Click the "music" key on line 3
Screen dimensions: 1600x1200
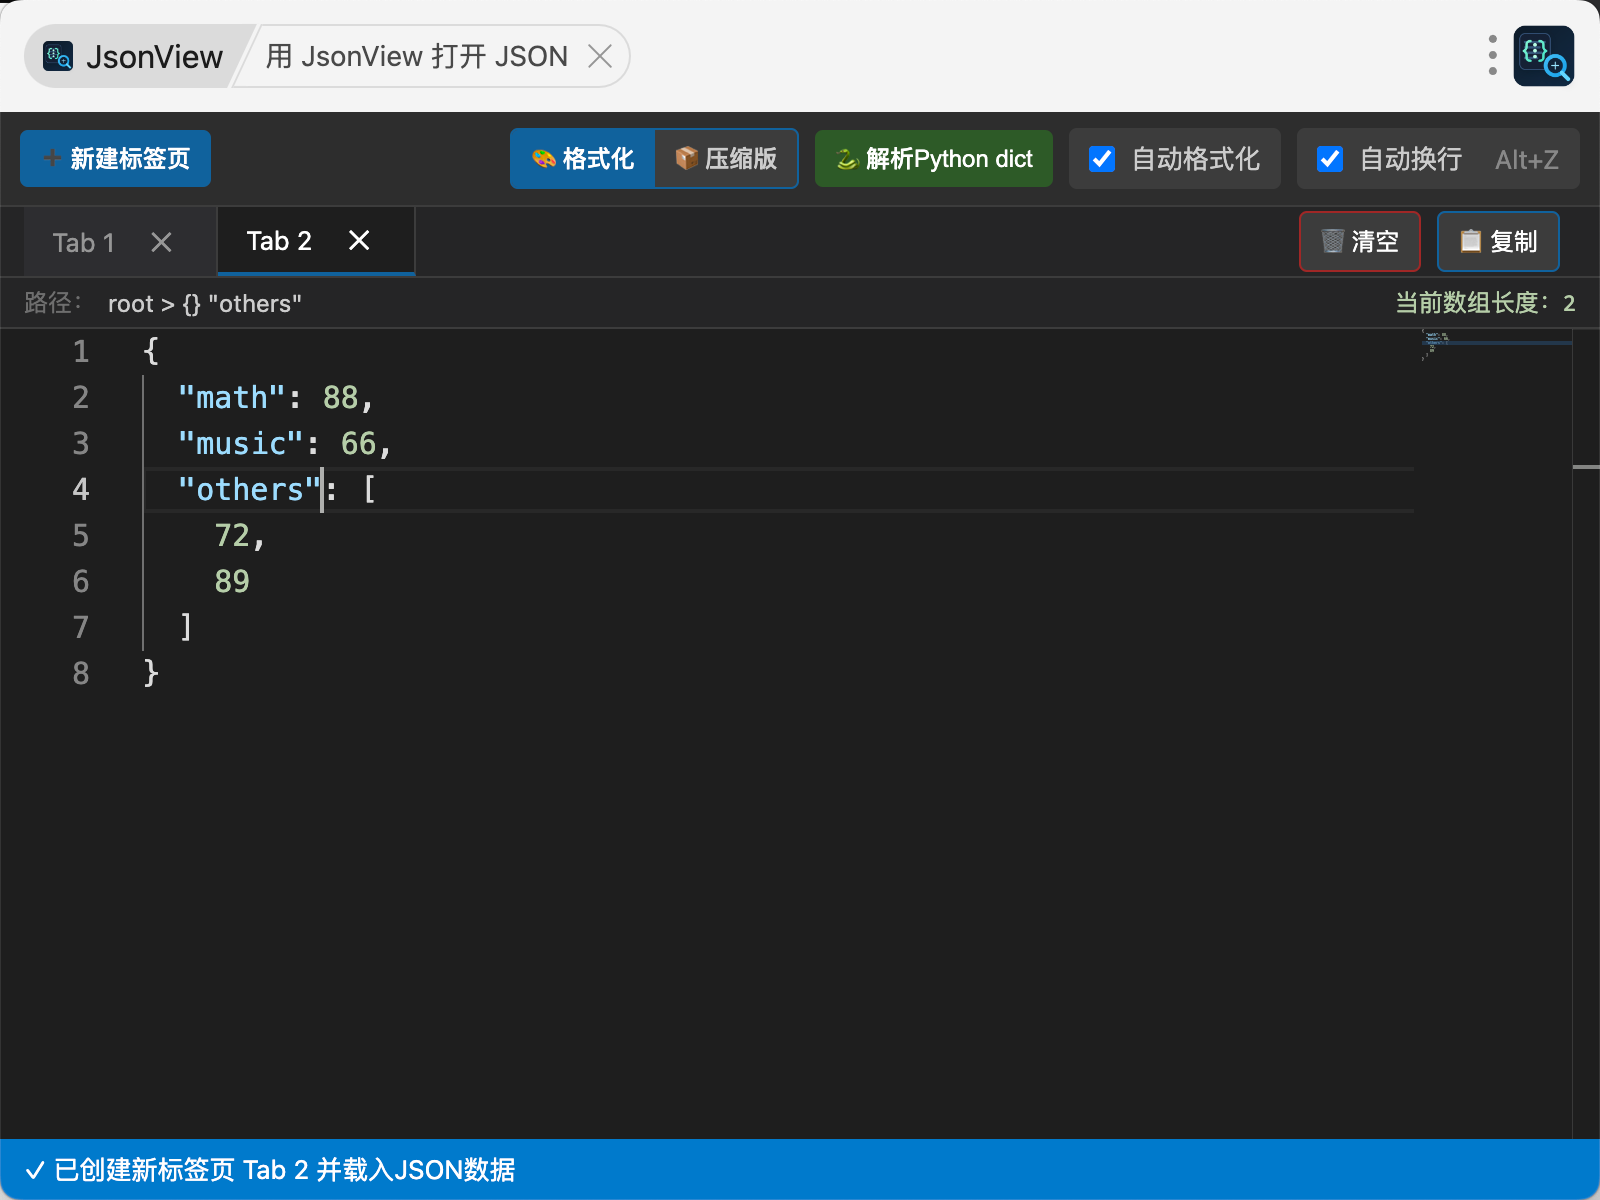(240, 444)
